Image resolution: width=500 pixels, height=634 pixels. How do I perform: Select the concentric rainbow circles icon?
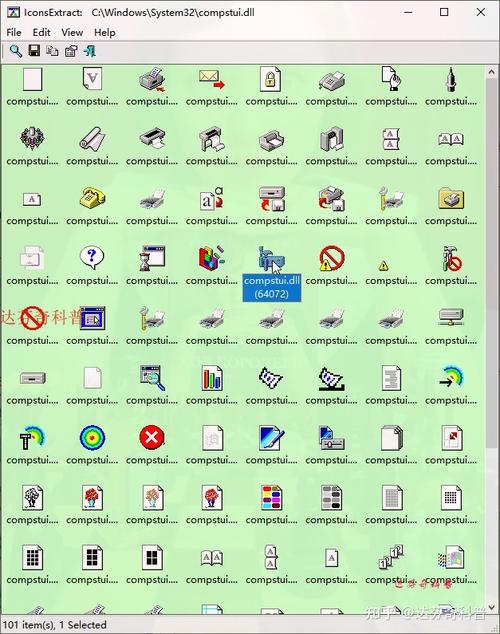(92, 437)
